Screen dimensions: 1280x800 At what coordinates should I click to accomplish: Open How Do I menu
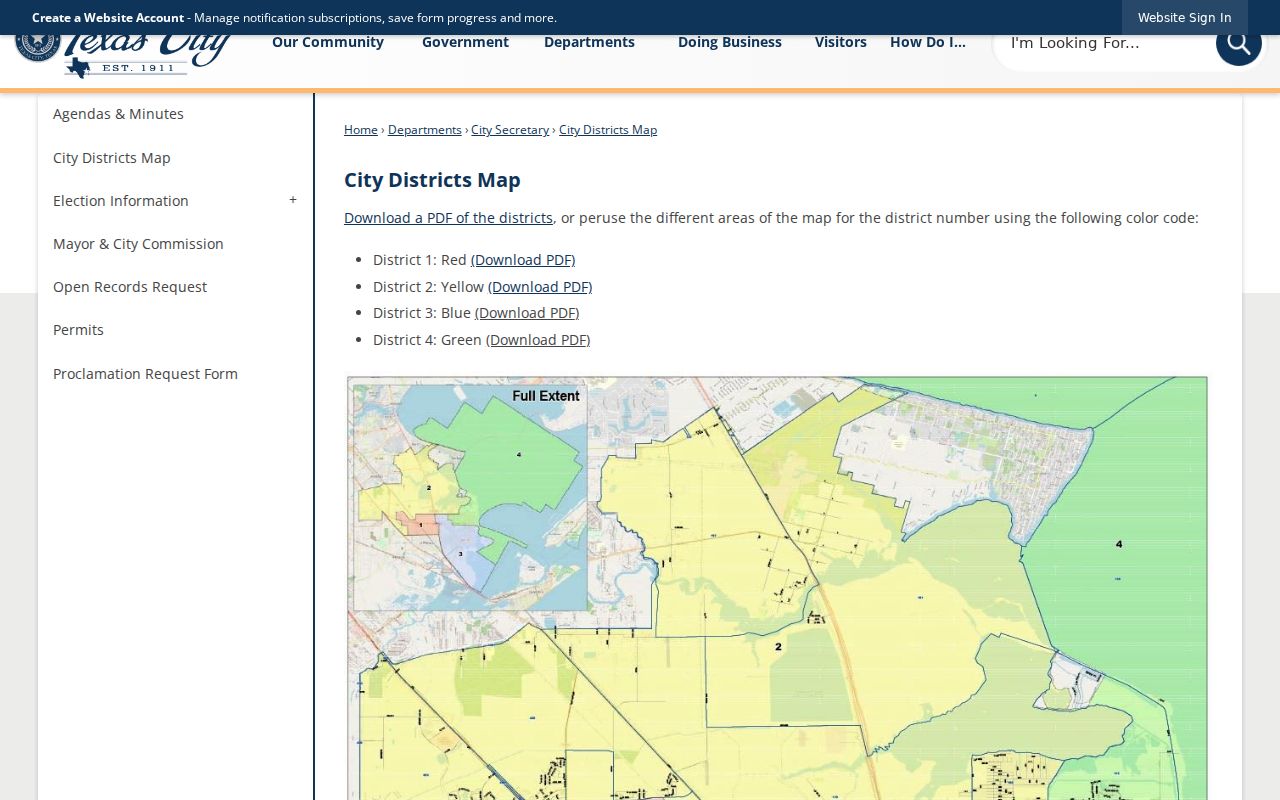pos(928,42)
